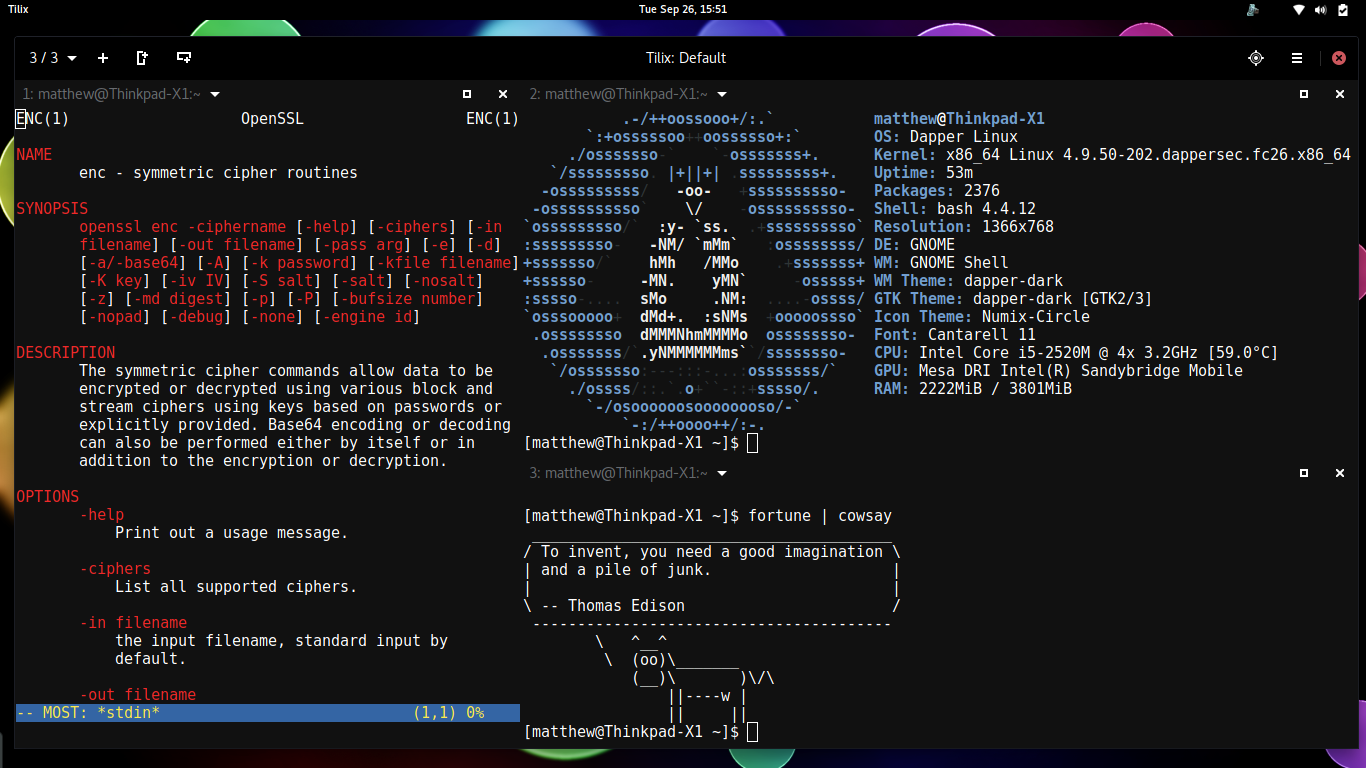This screenshot has width=1366, height=768.
Task: Click the '-- Thomas Edison' quote attribution
Action: pyautogui.click(x=613, y=605)
